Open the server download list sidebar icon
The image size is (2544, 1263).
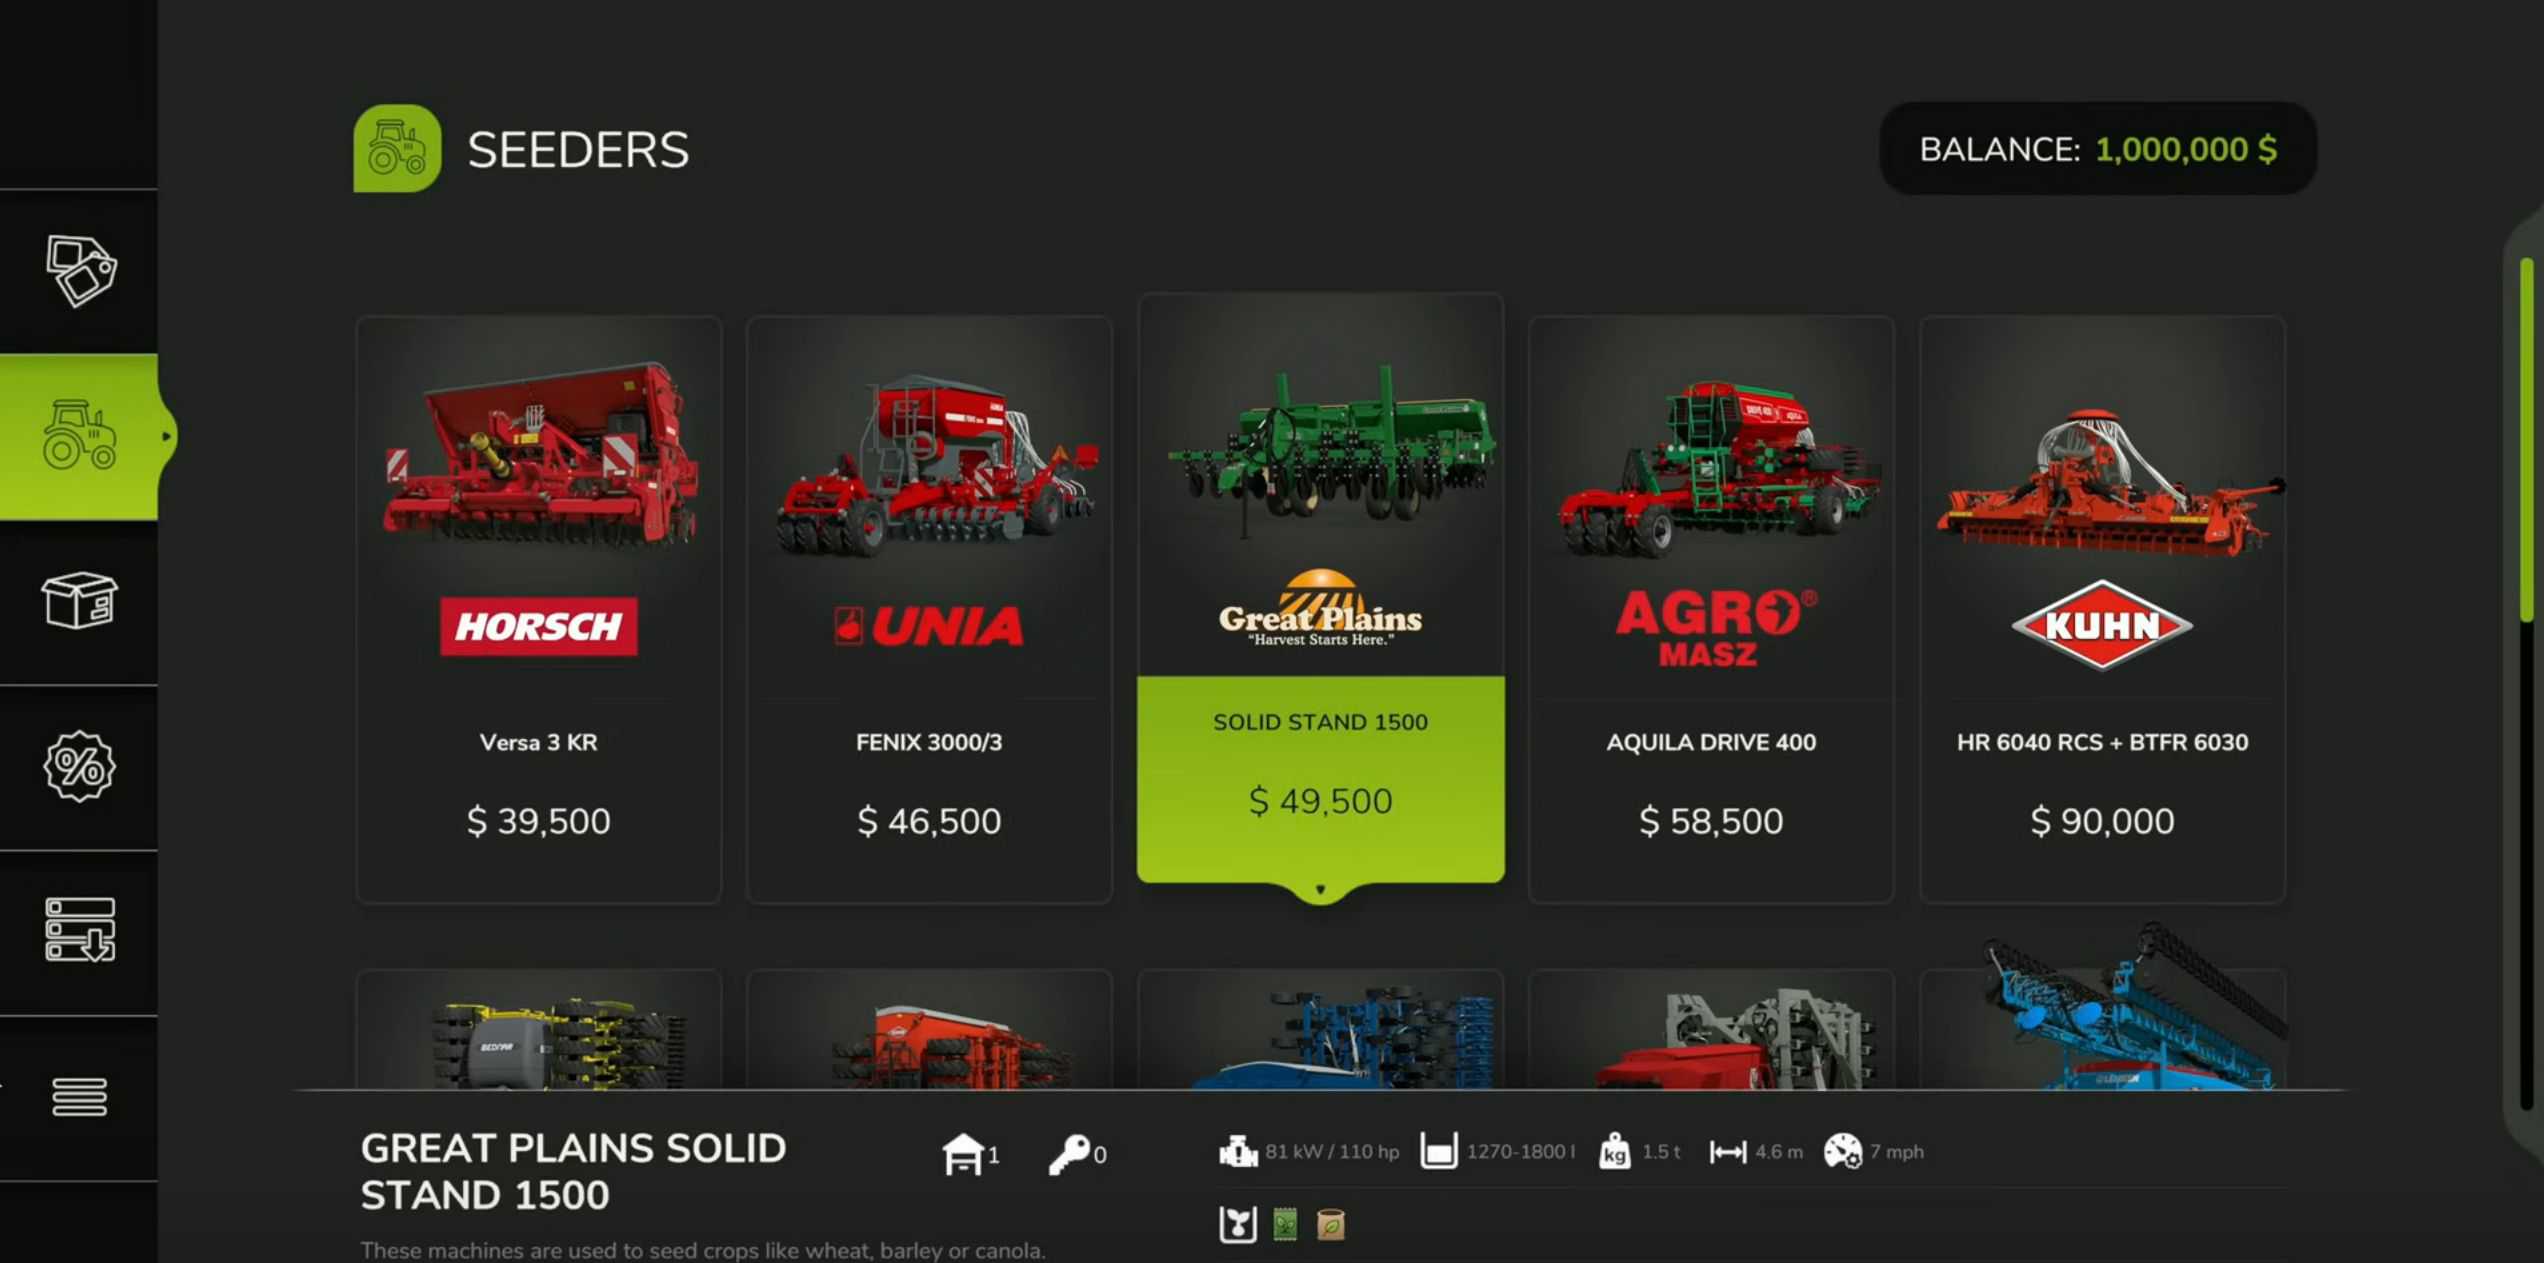80,930
